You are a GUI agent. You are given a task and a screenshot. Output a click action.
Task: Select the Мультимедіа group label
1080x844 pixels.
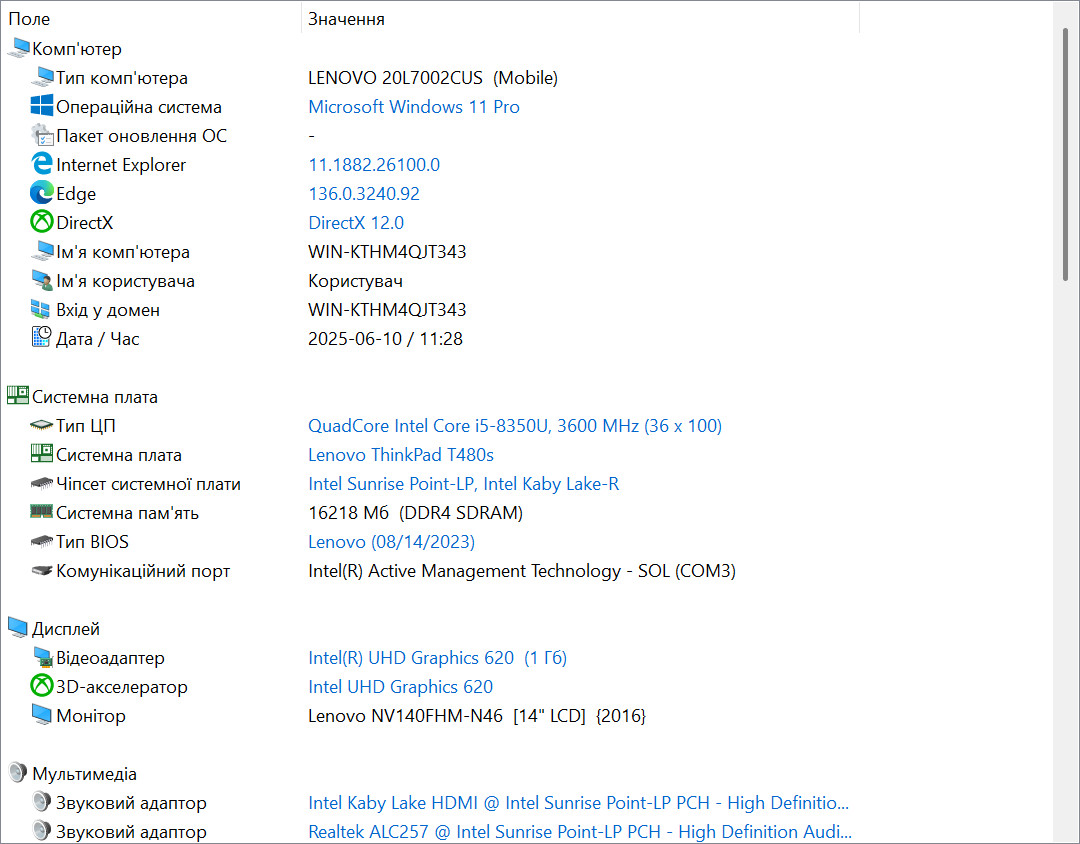[84, 774]
